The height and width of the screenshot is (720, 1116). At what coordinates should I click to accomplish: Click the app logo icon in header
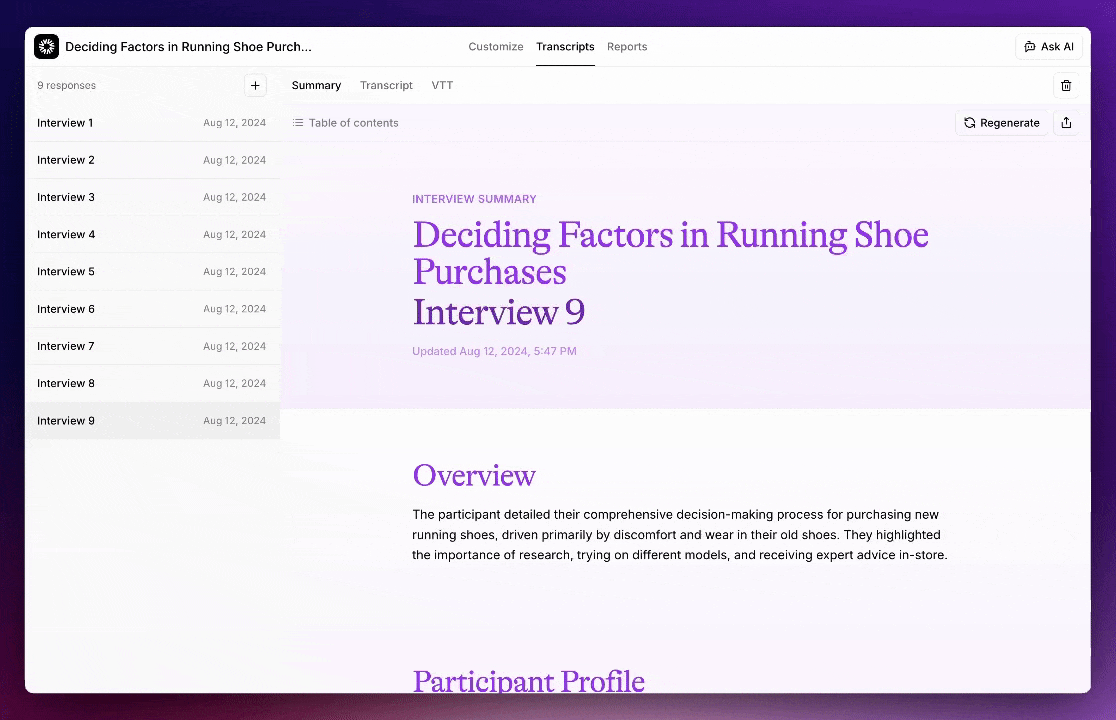point(46,47)
